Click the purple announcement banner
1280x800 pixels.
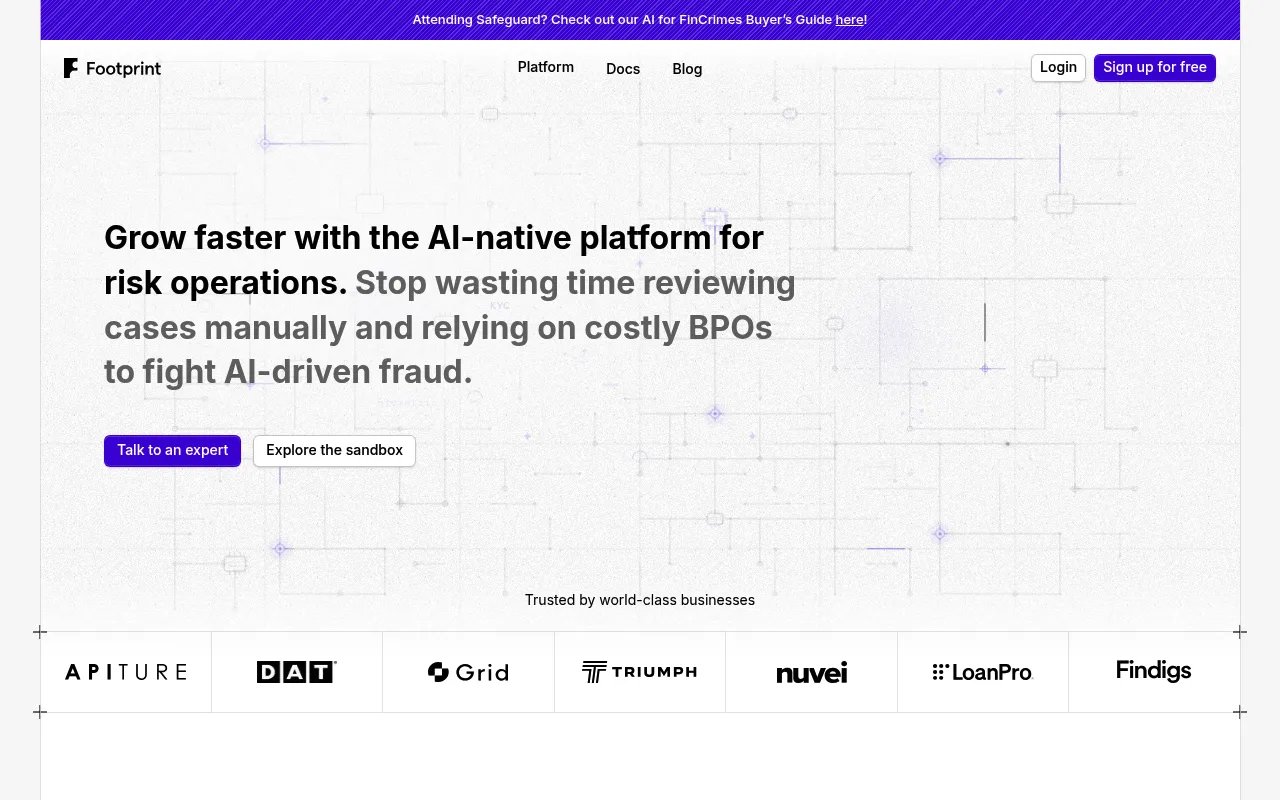640,20
